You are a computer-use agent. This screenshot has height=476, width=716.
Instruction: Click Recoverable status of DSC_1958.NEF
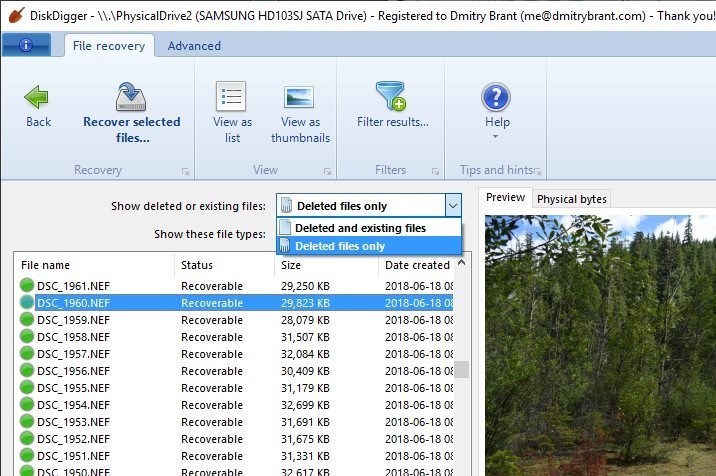212,337
